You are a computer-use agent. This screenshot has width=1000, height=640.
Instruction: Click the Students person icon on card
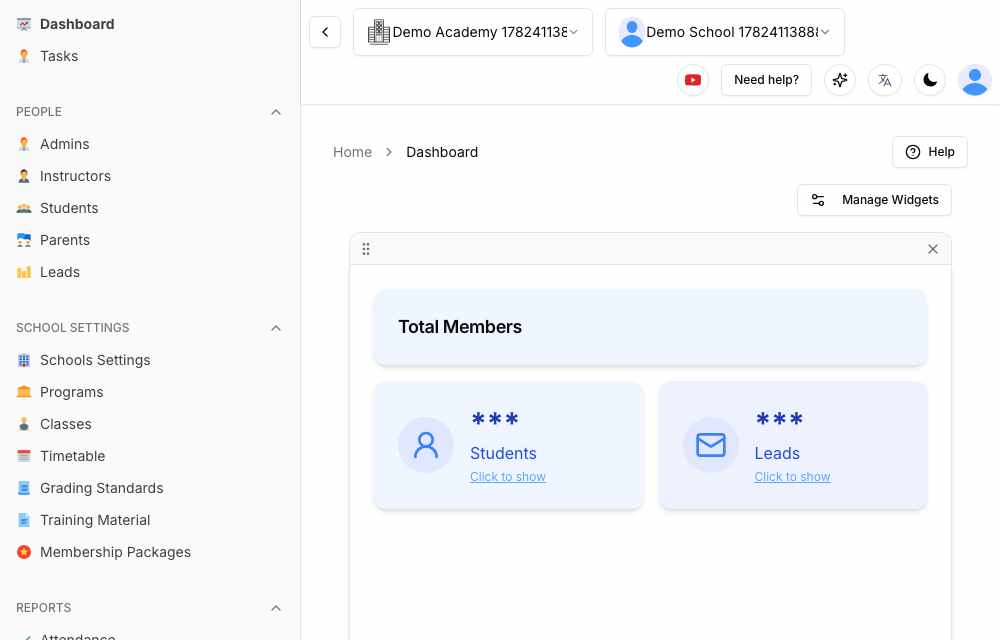425,445
